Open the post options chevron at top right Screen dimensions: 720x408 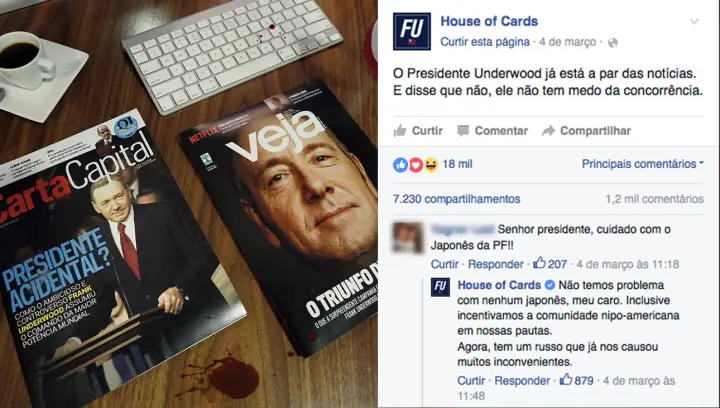(694, 21)
